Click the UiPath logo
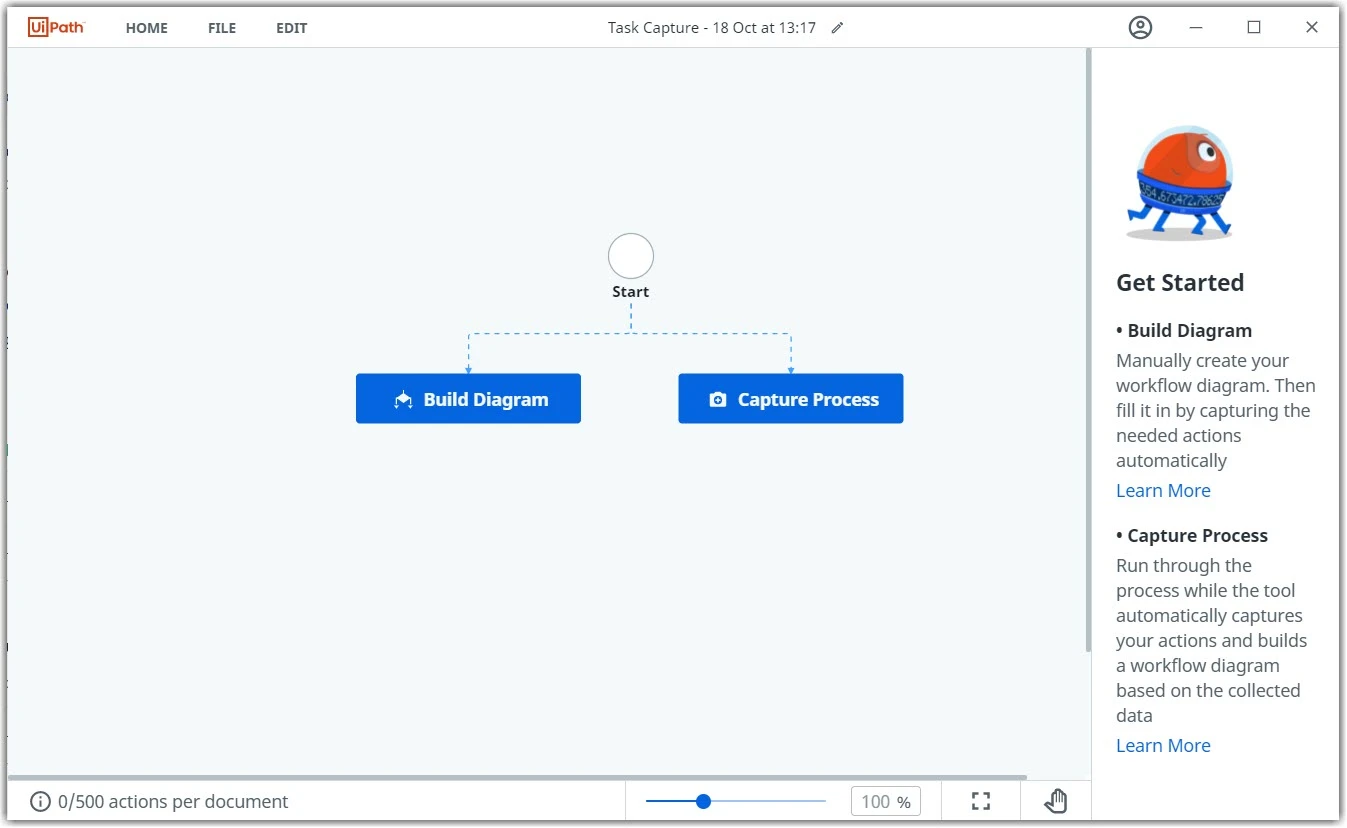This screenshot has height=828, width=1347. [x=56, y=27]
